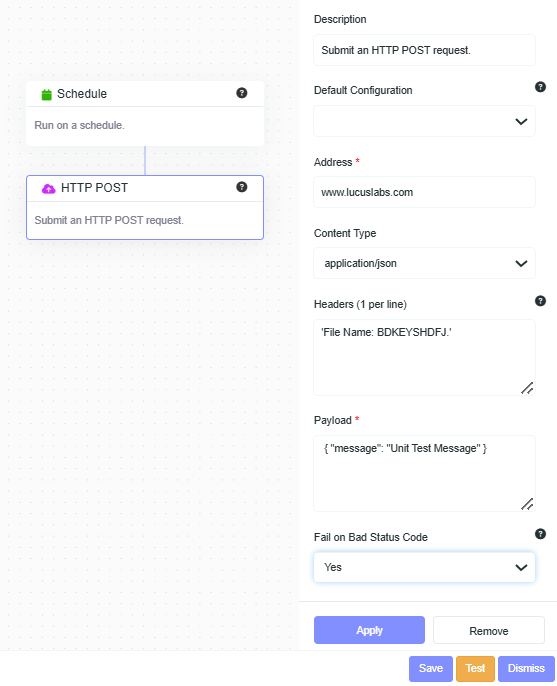This screenshot has height=686, width=557.
Task: Save the workflow
Action: coord(431,668)
